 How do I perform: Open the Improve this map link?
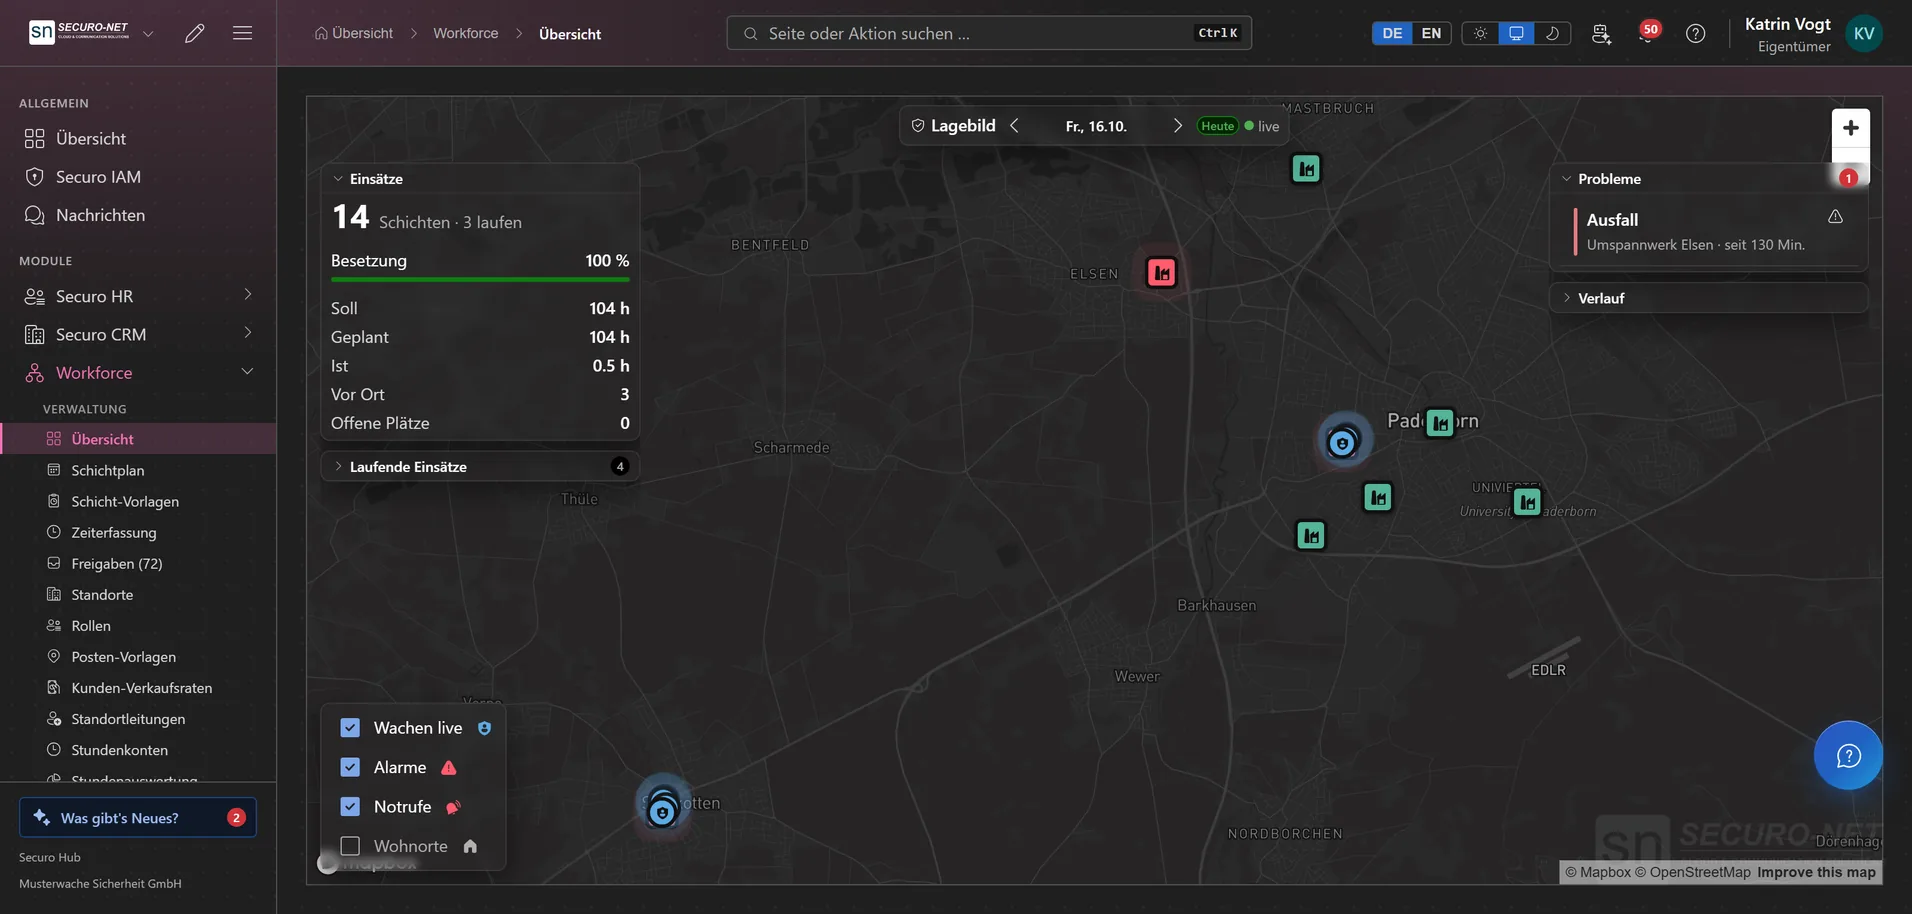pos(1816,872)
